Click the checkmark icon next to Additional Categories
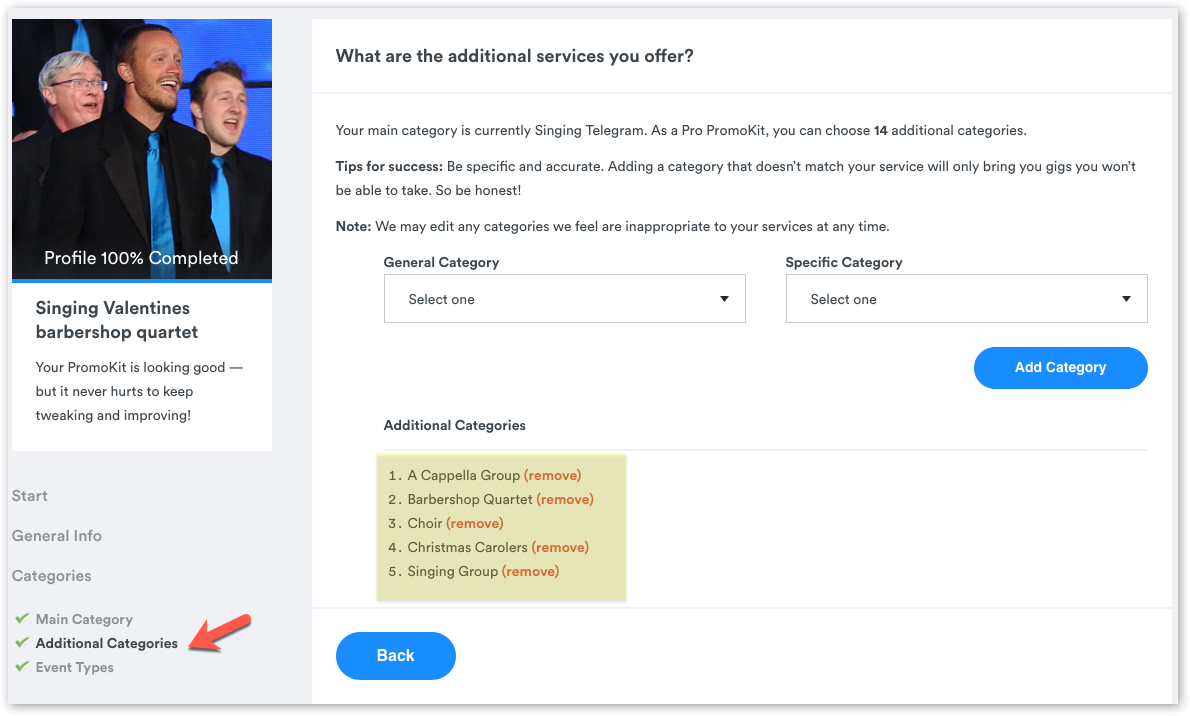The image size is (1190, 716). click(x=22, y=643)
